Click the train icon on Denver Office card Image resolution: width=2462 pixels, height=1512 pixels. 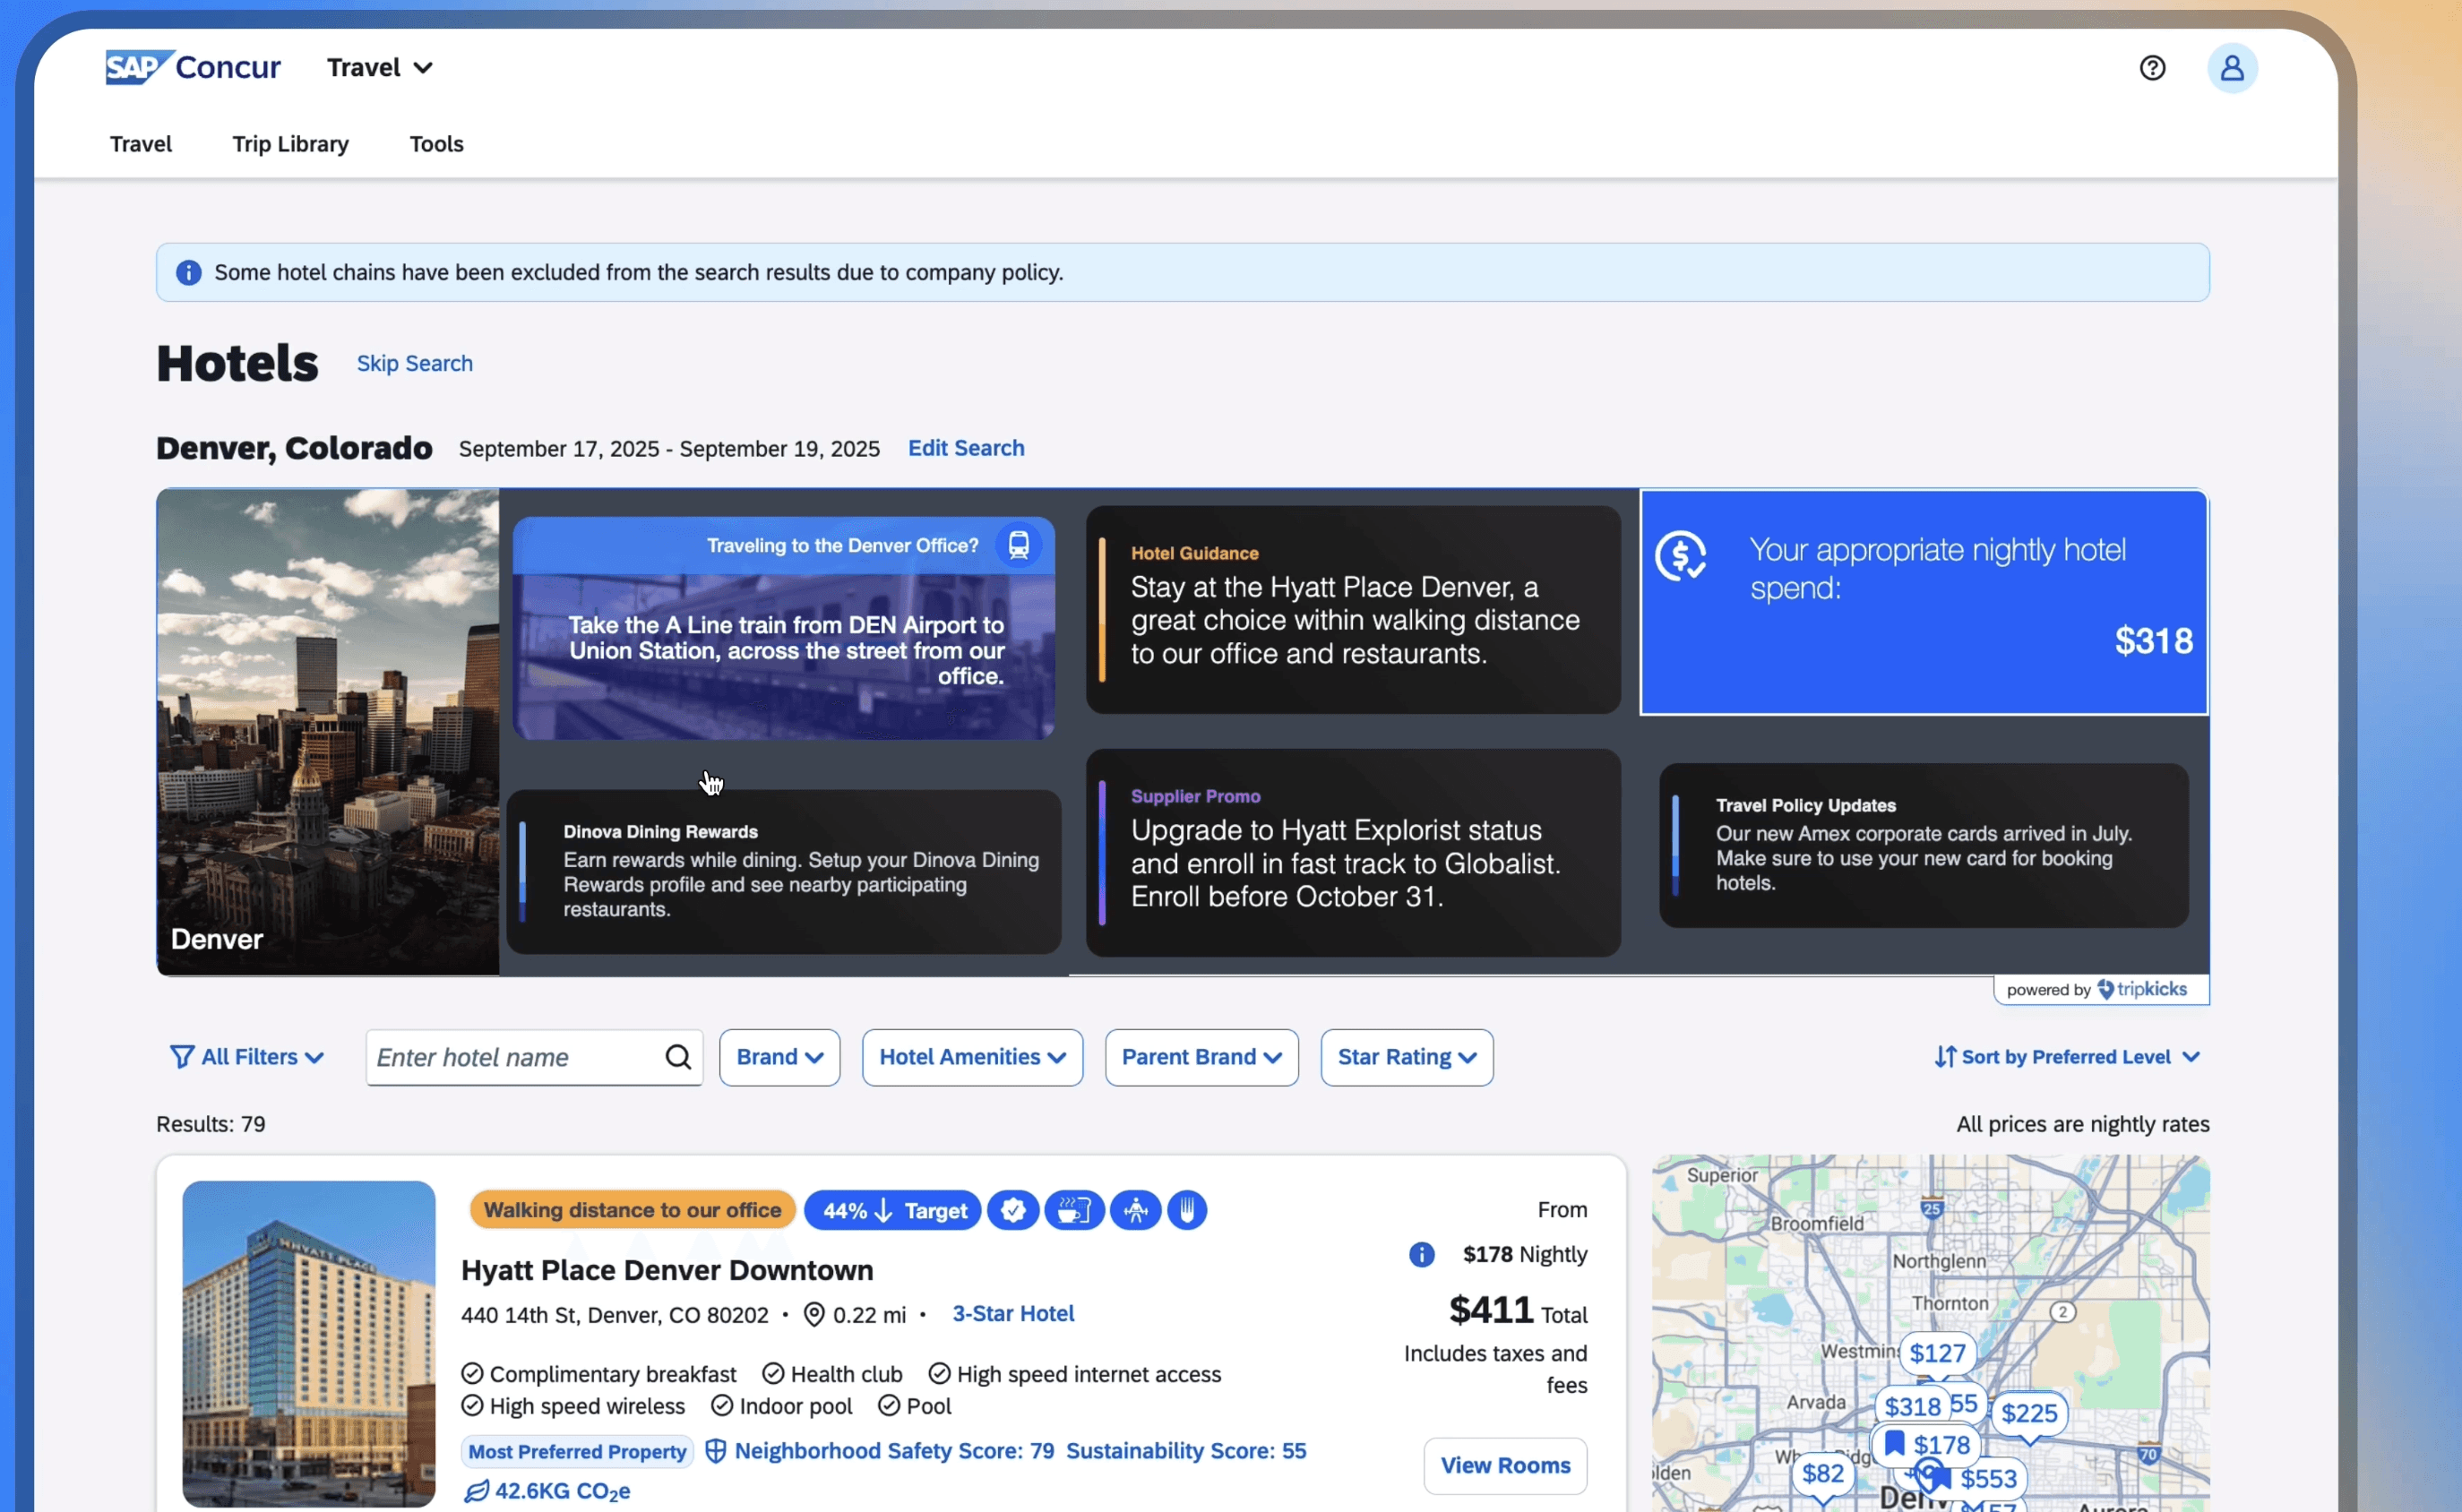[x=1018, y=545]
